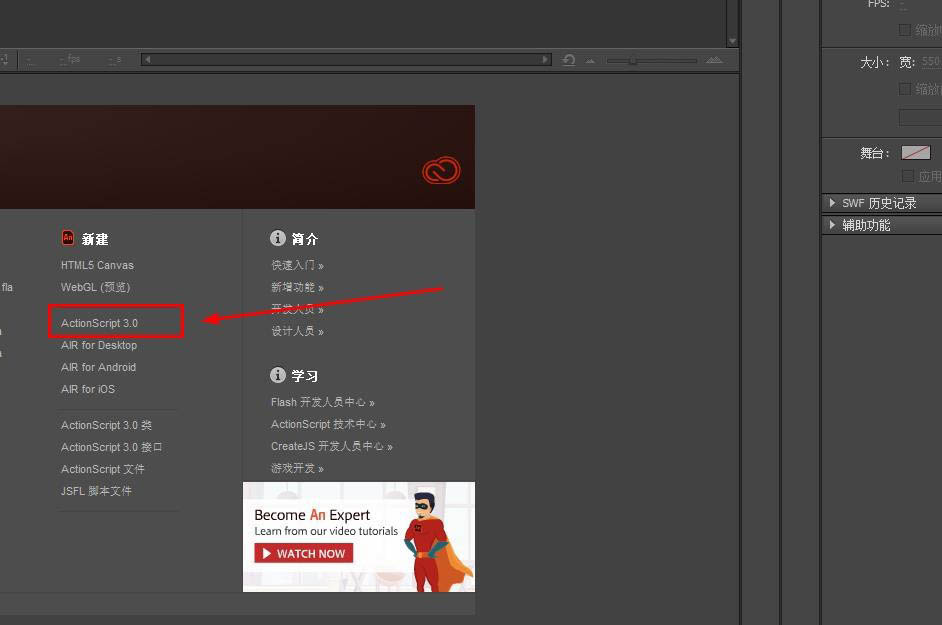Click the 宽 width value 550
Screen dimensions: 942x625
[x=931, y=61]
